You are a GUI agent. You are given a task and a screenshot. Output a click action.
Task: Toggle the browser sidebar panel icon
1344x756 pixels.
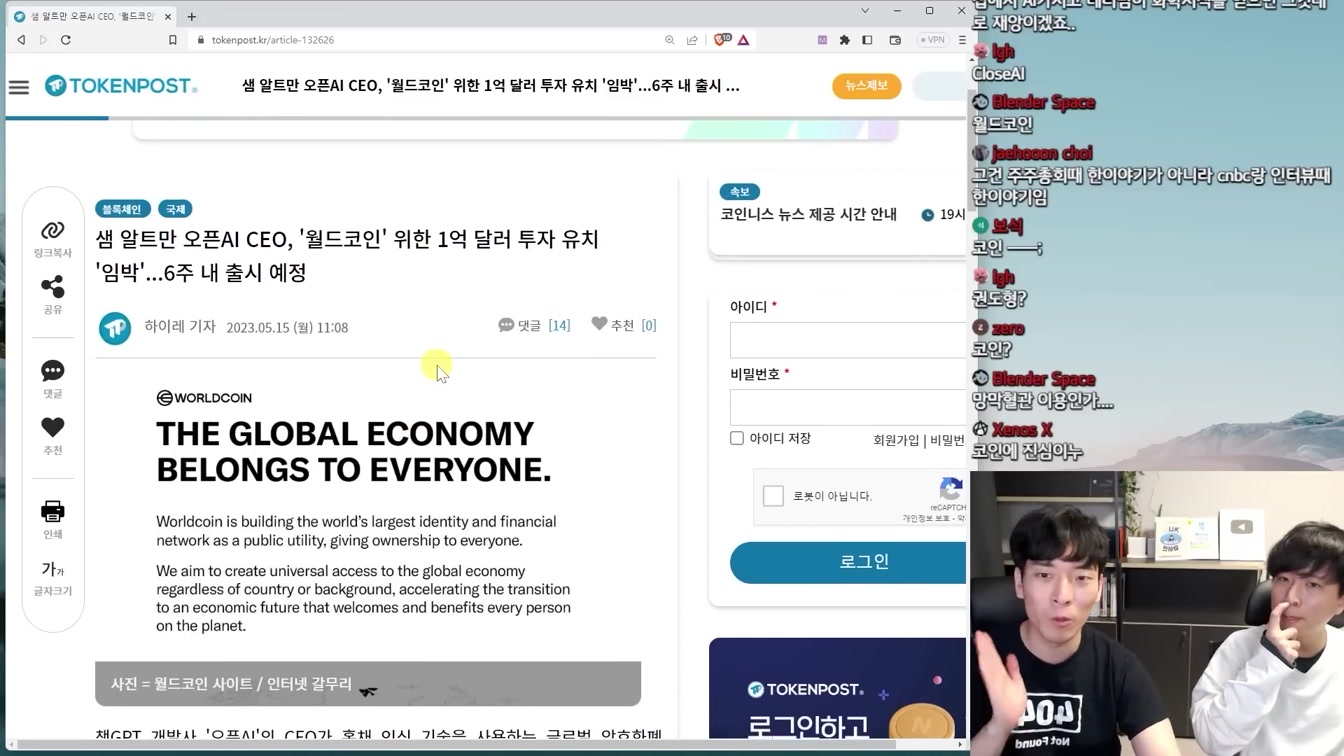(x=867, y=40)
